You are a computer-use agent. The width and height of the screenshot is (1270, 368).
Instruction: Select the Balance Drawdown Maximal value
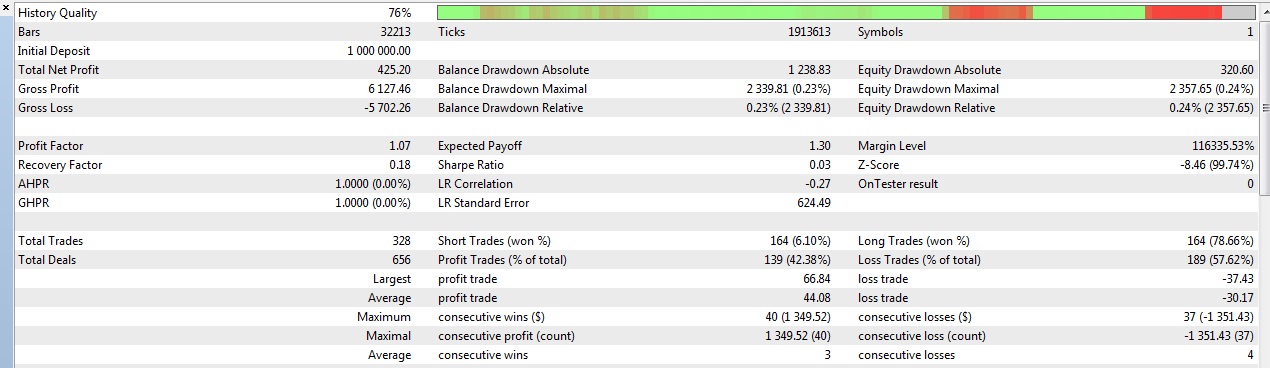pos(788,89)
